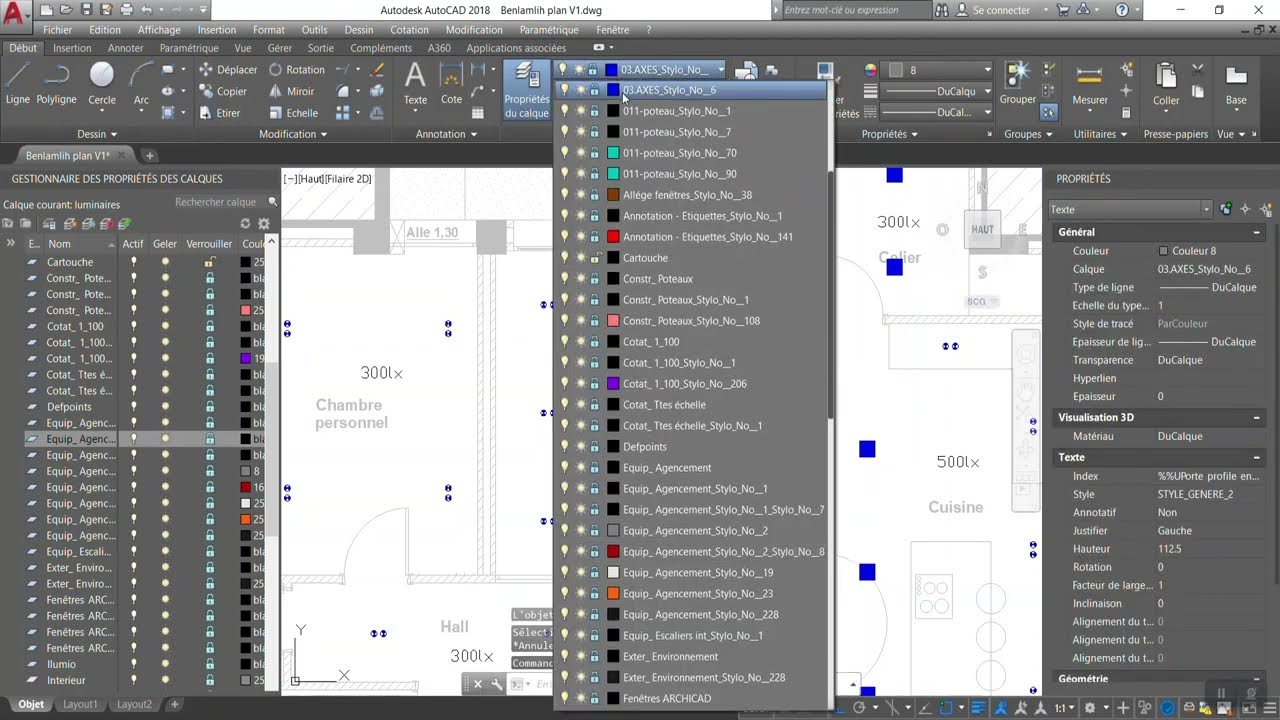
Task: Select the Polyligne tool
Action: point(56,84)
